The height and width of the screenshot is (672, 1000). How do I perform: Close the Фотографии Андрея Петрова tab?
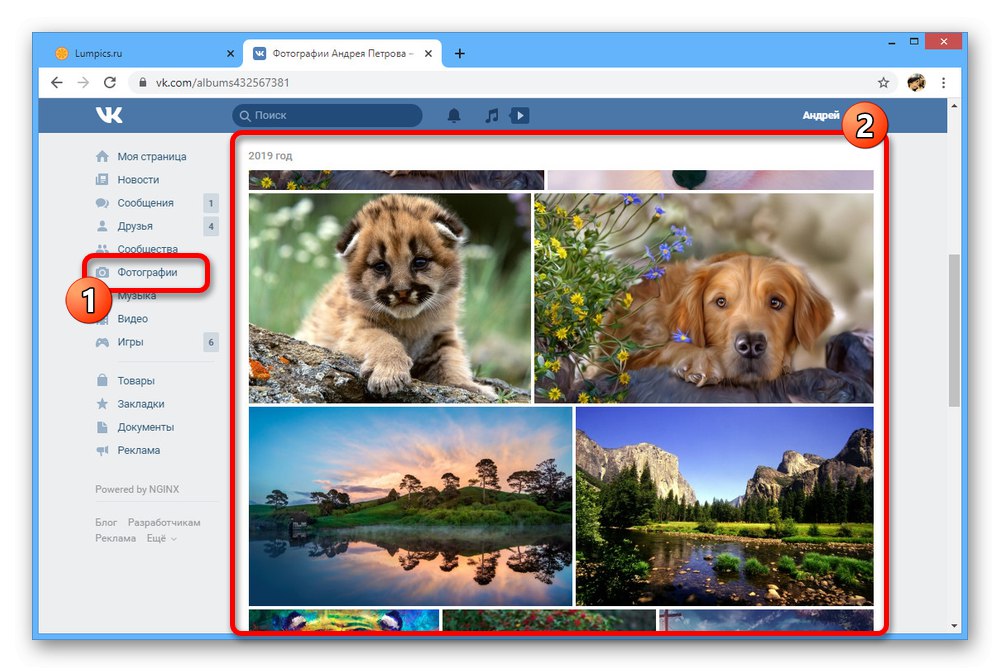[428, 54]
